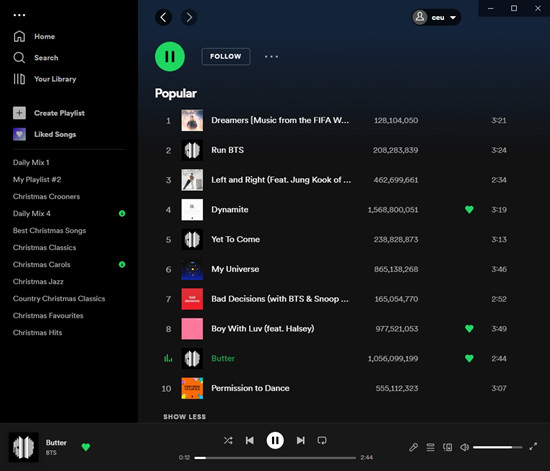This screenshot has height=471, width=550.
Task: Expand the ceu user account dropdown
Action: click(x=436, y=17)
